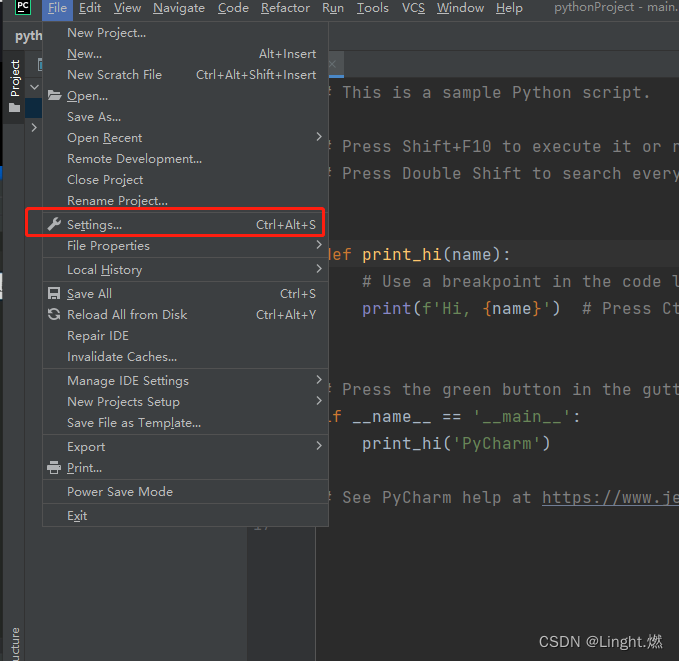This screenshot has width=679, height=661.
Task: Expand the collapsed project tree node
Action: click(34, 127)
